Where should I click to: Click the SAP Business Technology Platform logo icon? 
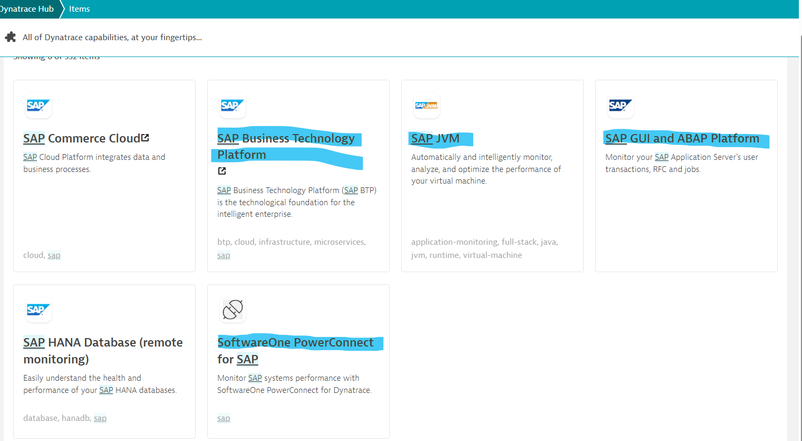(232, 106)
